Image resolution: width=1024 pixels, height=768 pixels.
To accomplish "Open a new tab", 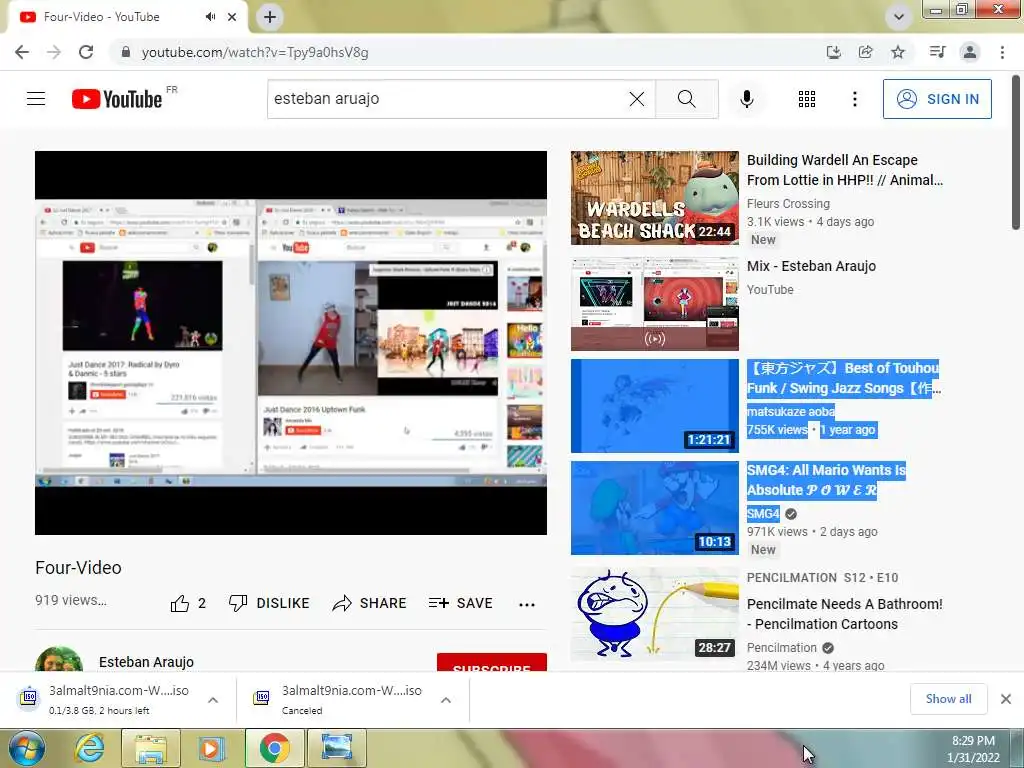I will click(270, 17).
